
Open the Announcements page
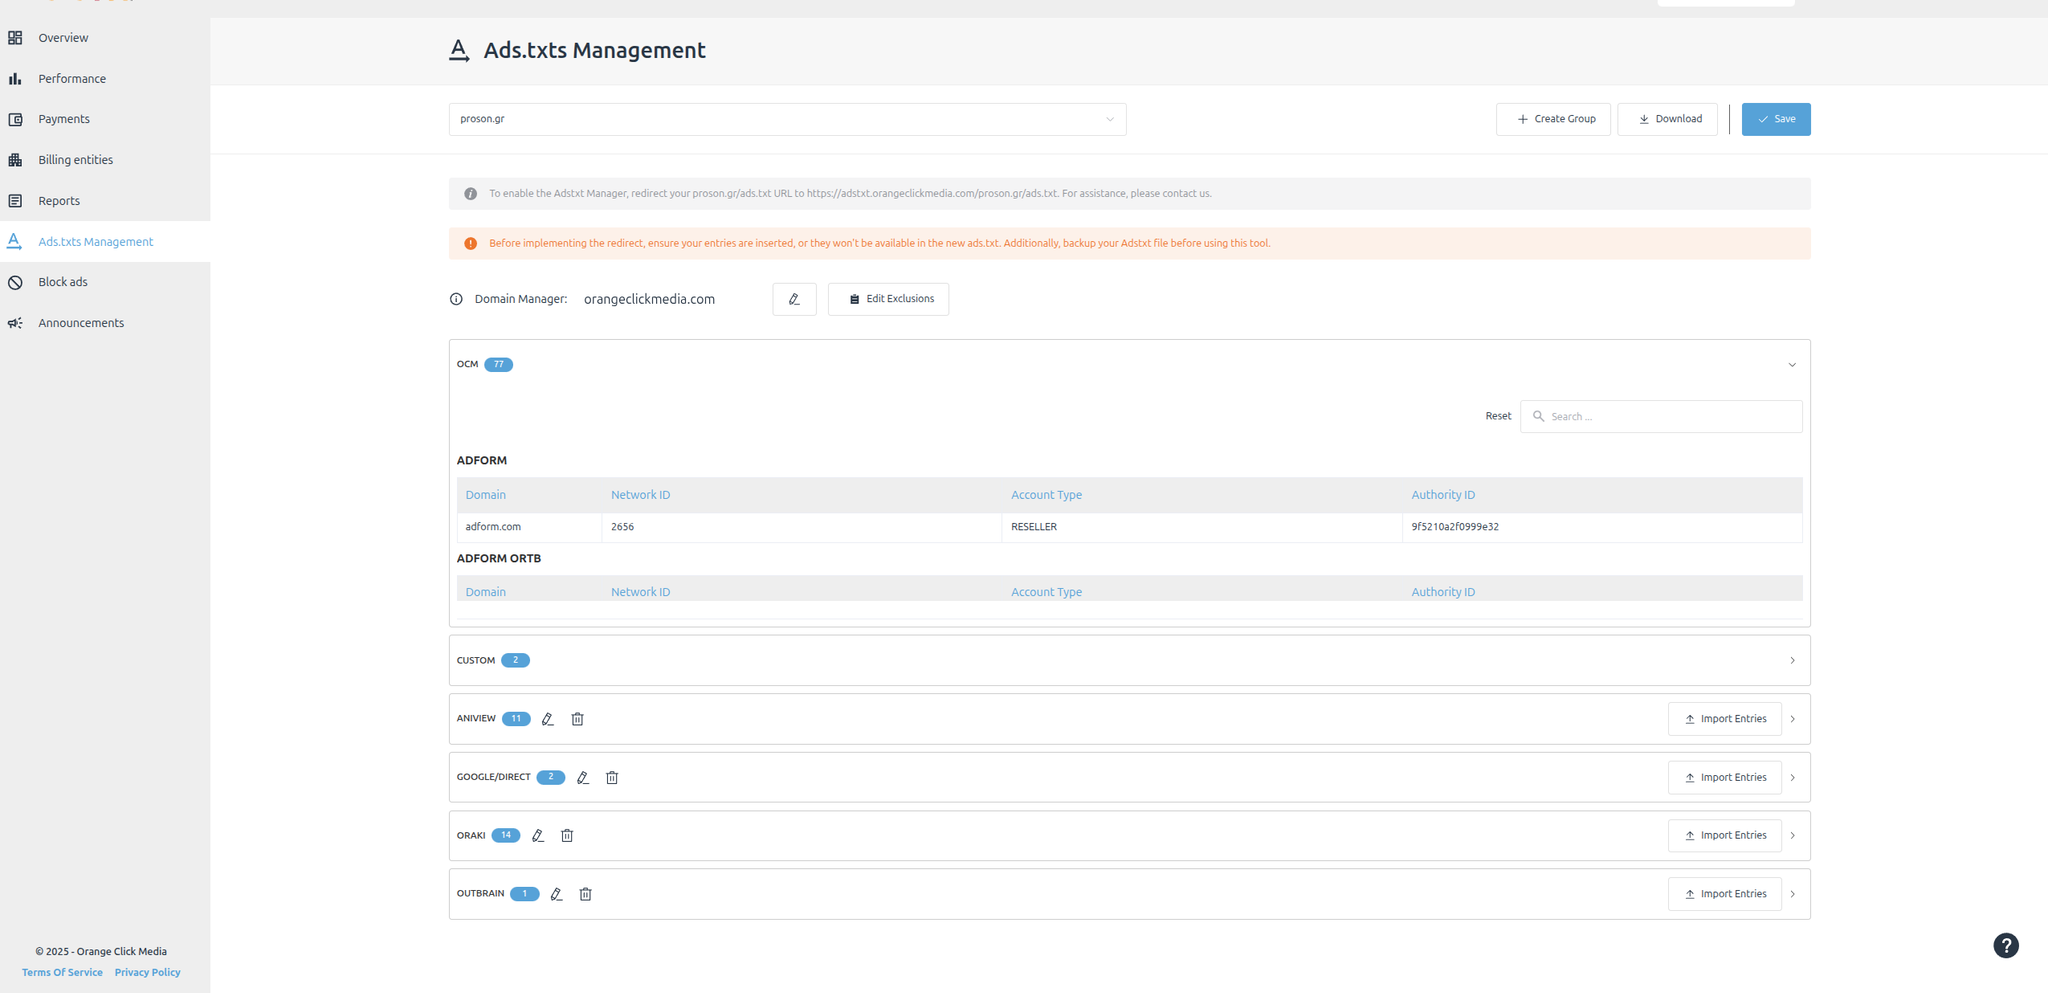(x=81, y=322)
